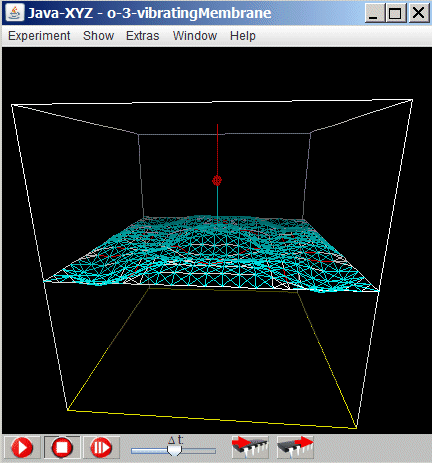Stop the simulation with the red stop button

(62, 447)
